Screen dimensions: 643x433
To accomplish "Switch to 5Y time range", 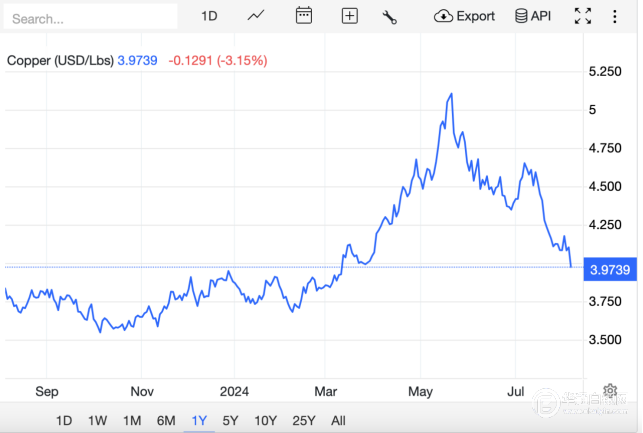I will coord(231,420).
